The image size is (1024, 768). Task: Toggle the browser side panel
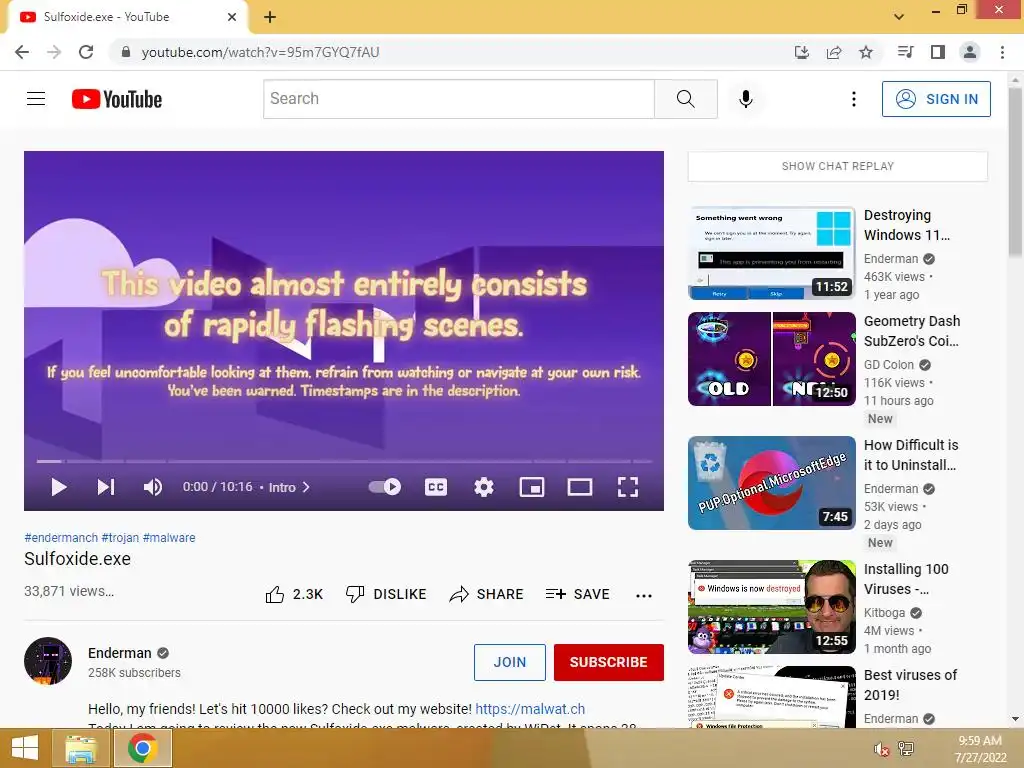(938, 52)
